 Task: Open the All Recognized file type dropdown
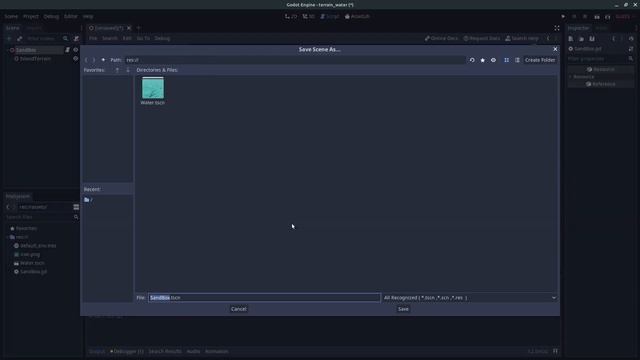tap(469, 298)
